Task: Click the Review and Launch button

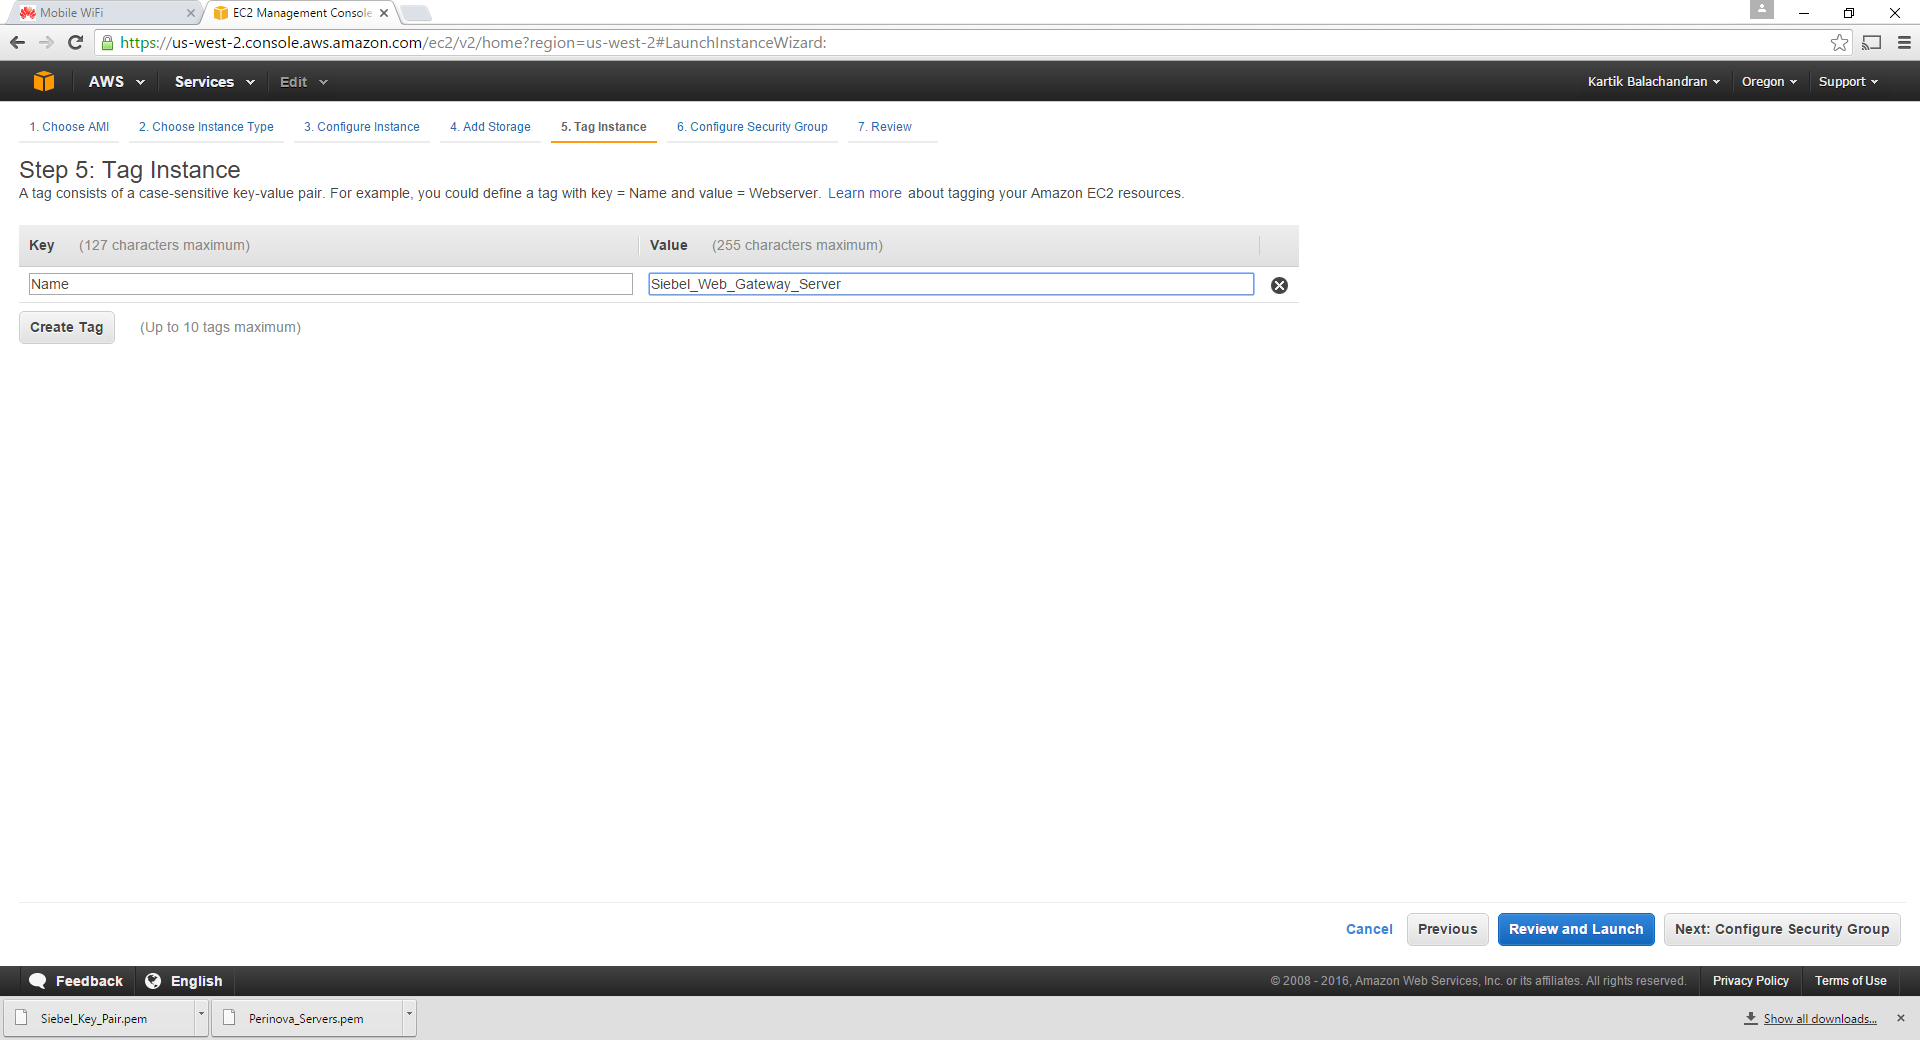Action: [x=1575, y=929]
